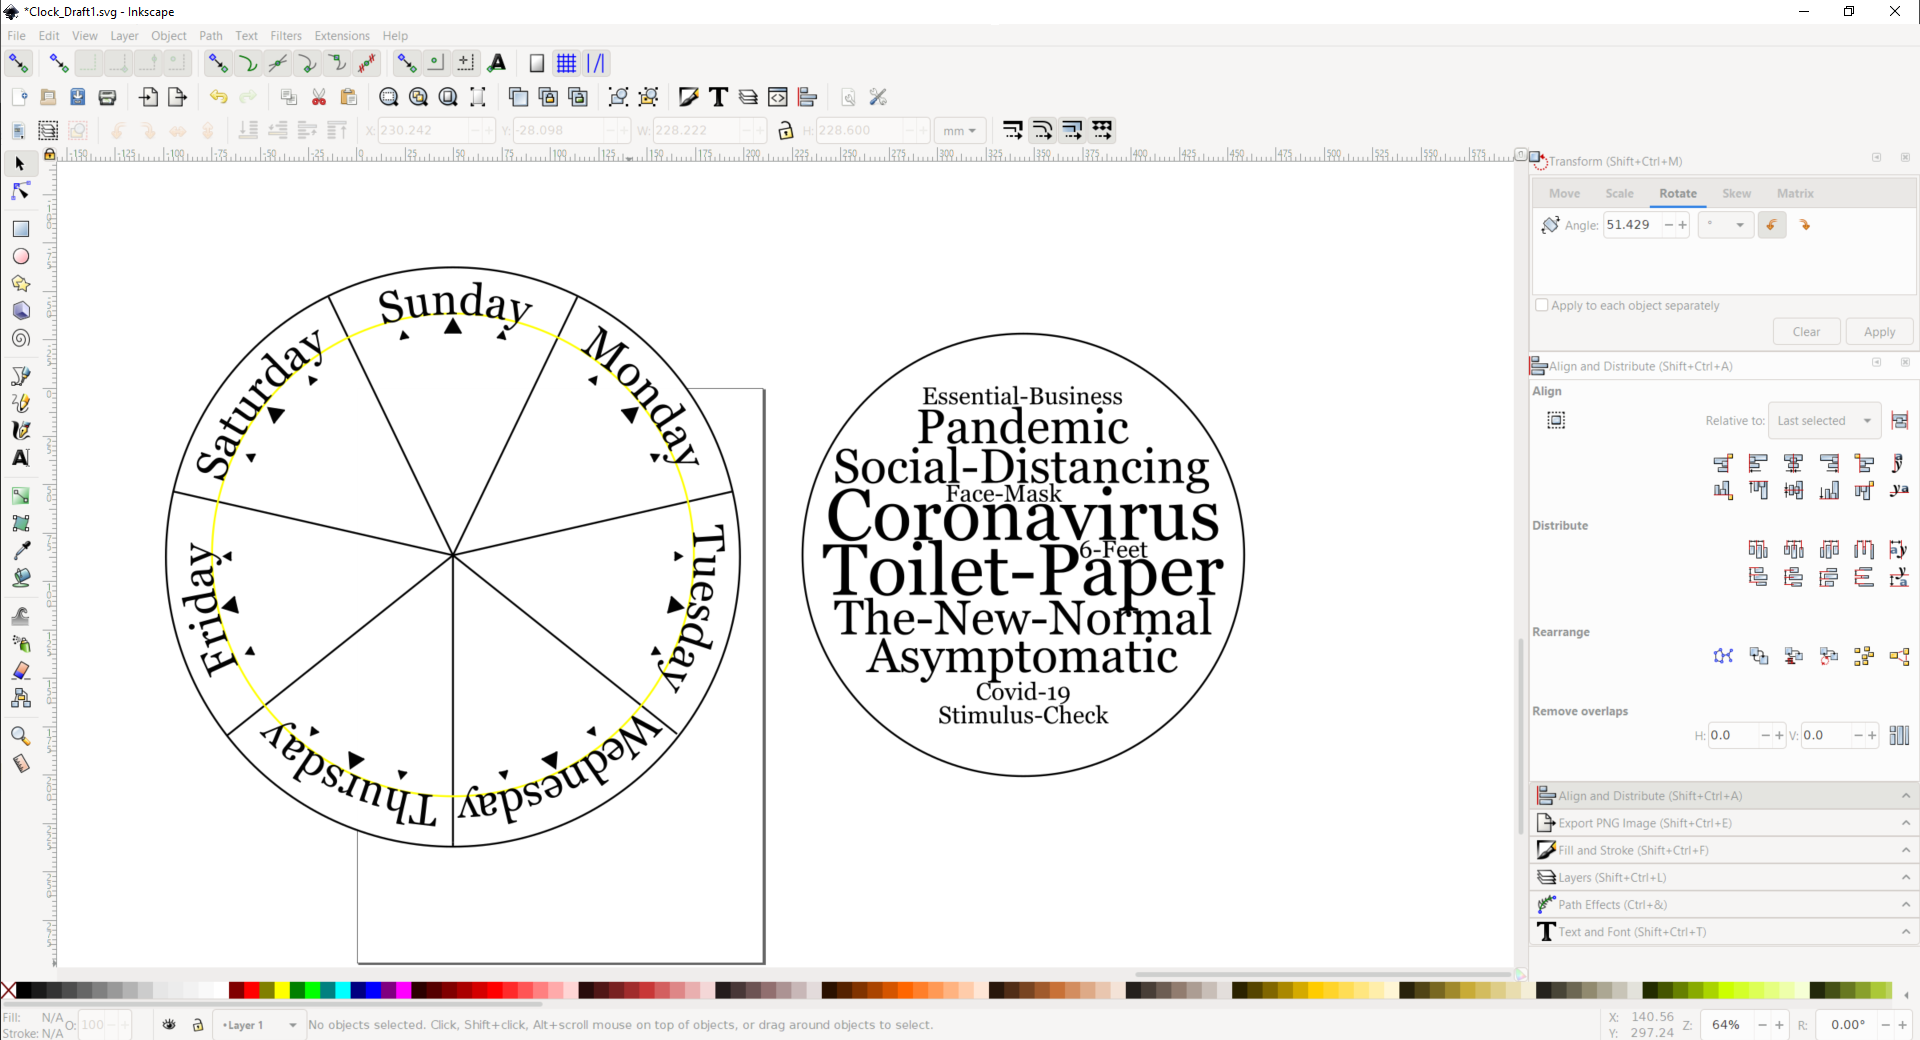
Task: Activate the Star and polygon tool
Action: tap(20, 284)
